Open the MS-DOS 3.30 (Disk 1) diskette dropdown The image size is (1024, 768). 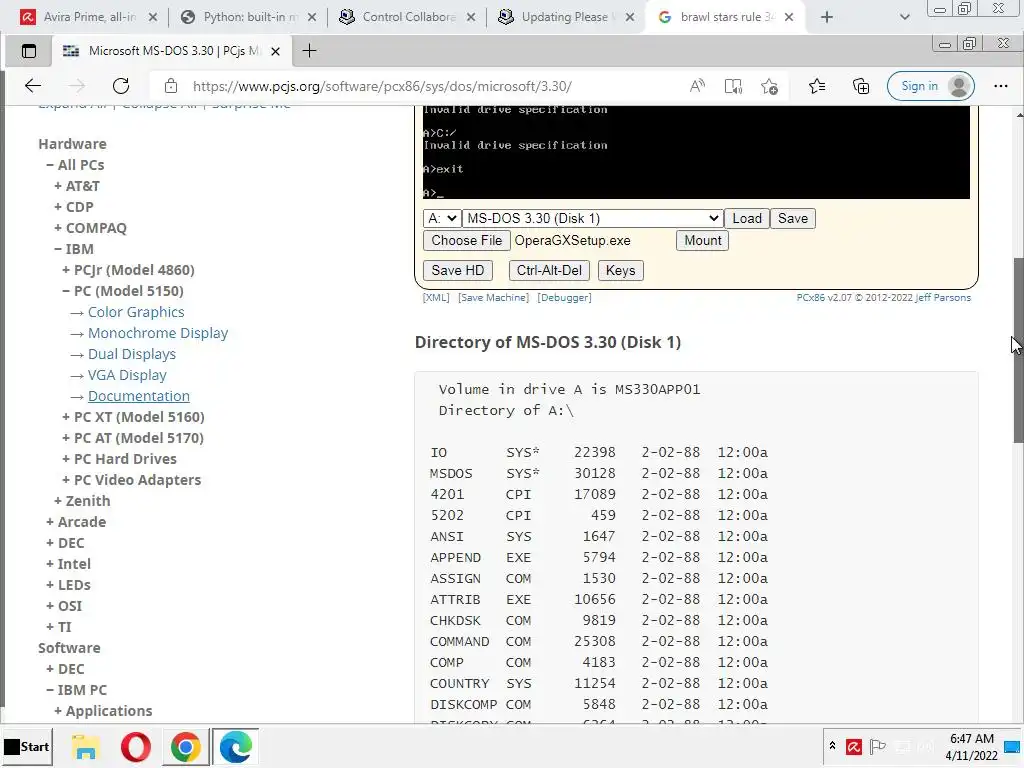(592, 218)
